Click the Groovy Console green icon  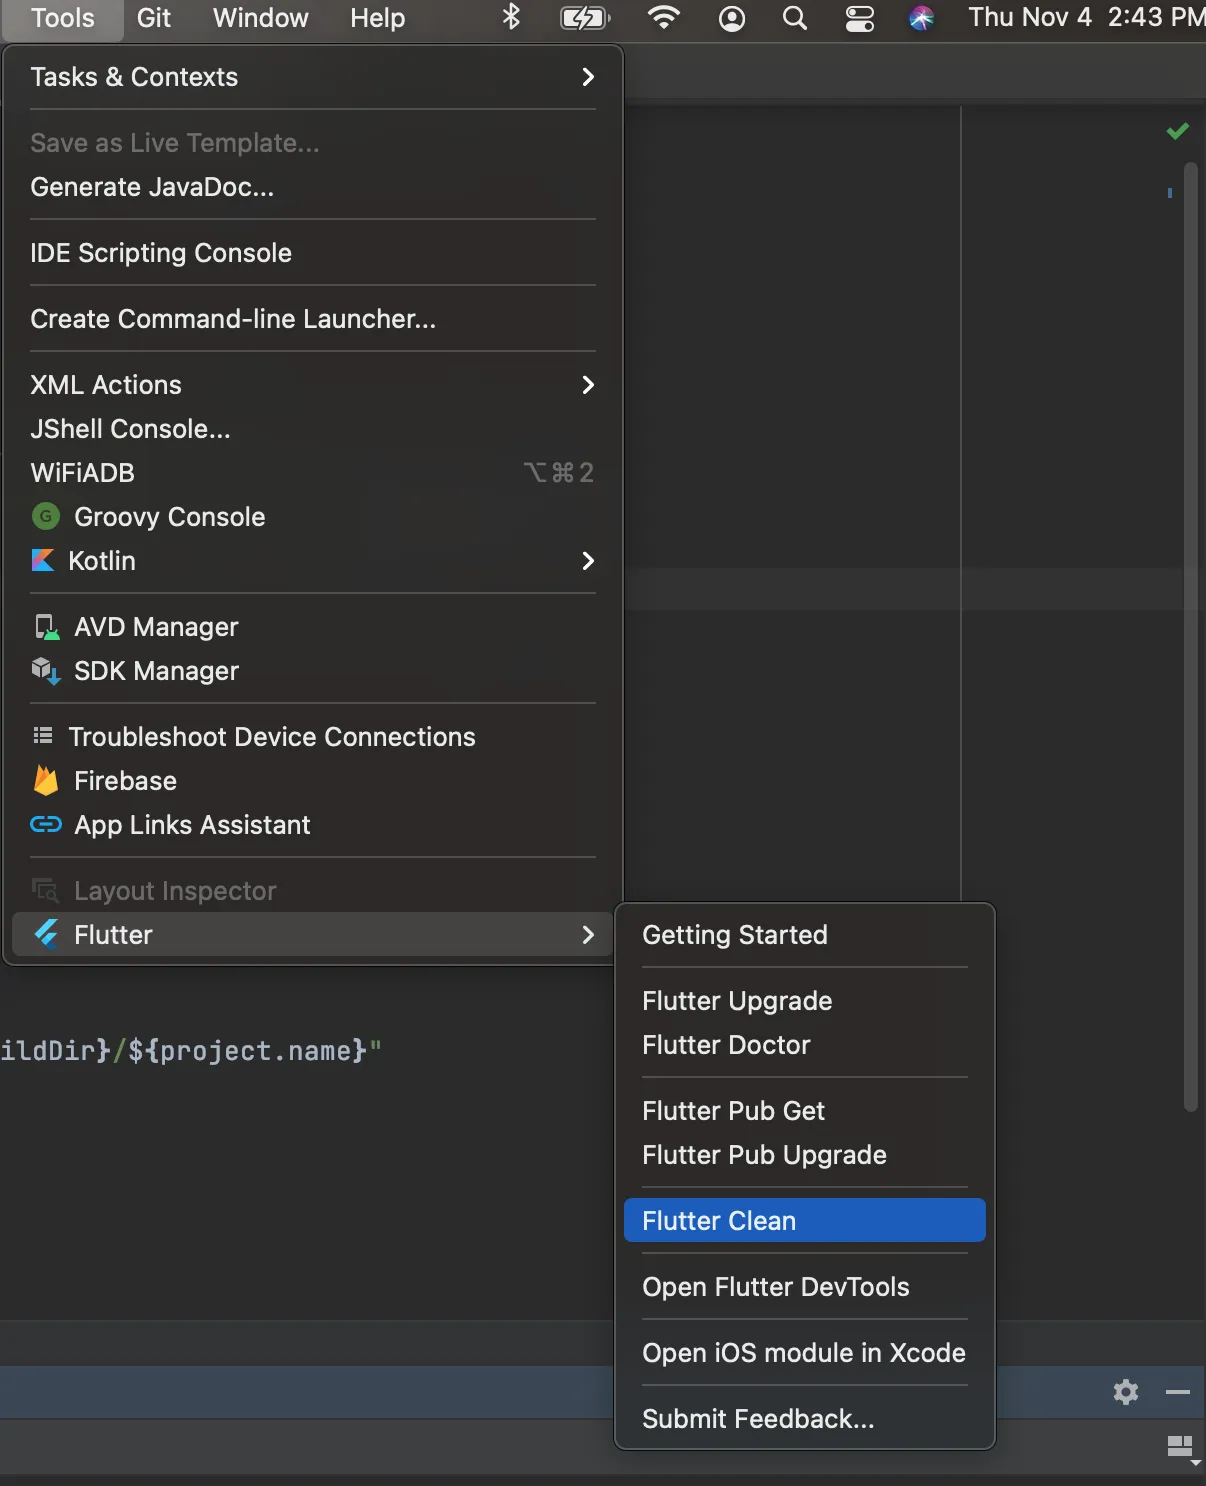[x=46, y=516]
